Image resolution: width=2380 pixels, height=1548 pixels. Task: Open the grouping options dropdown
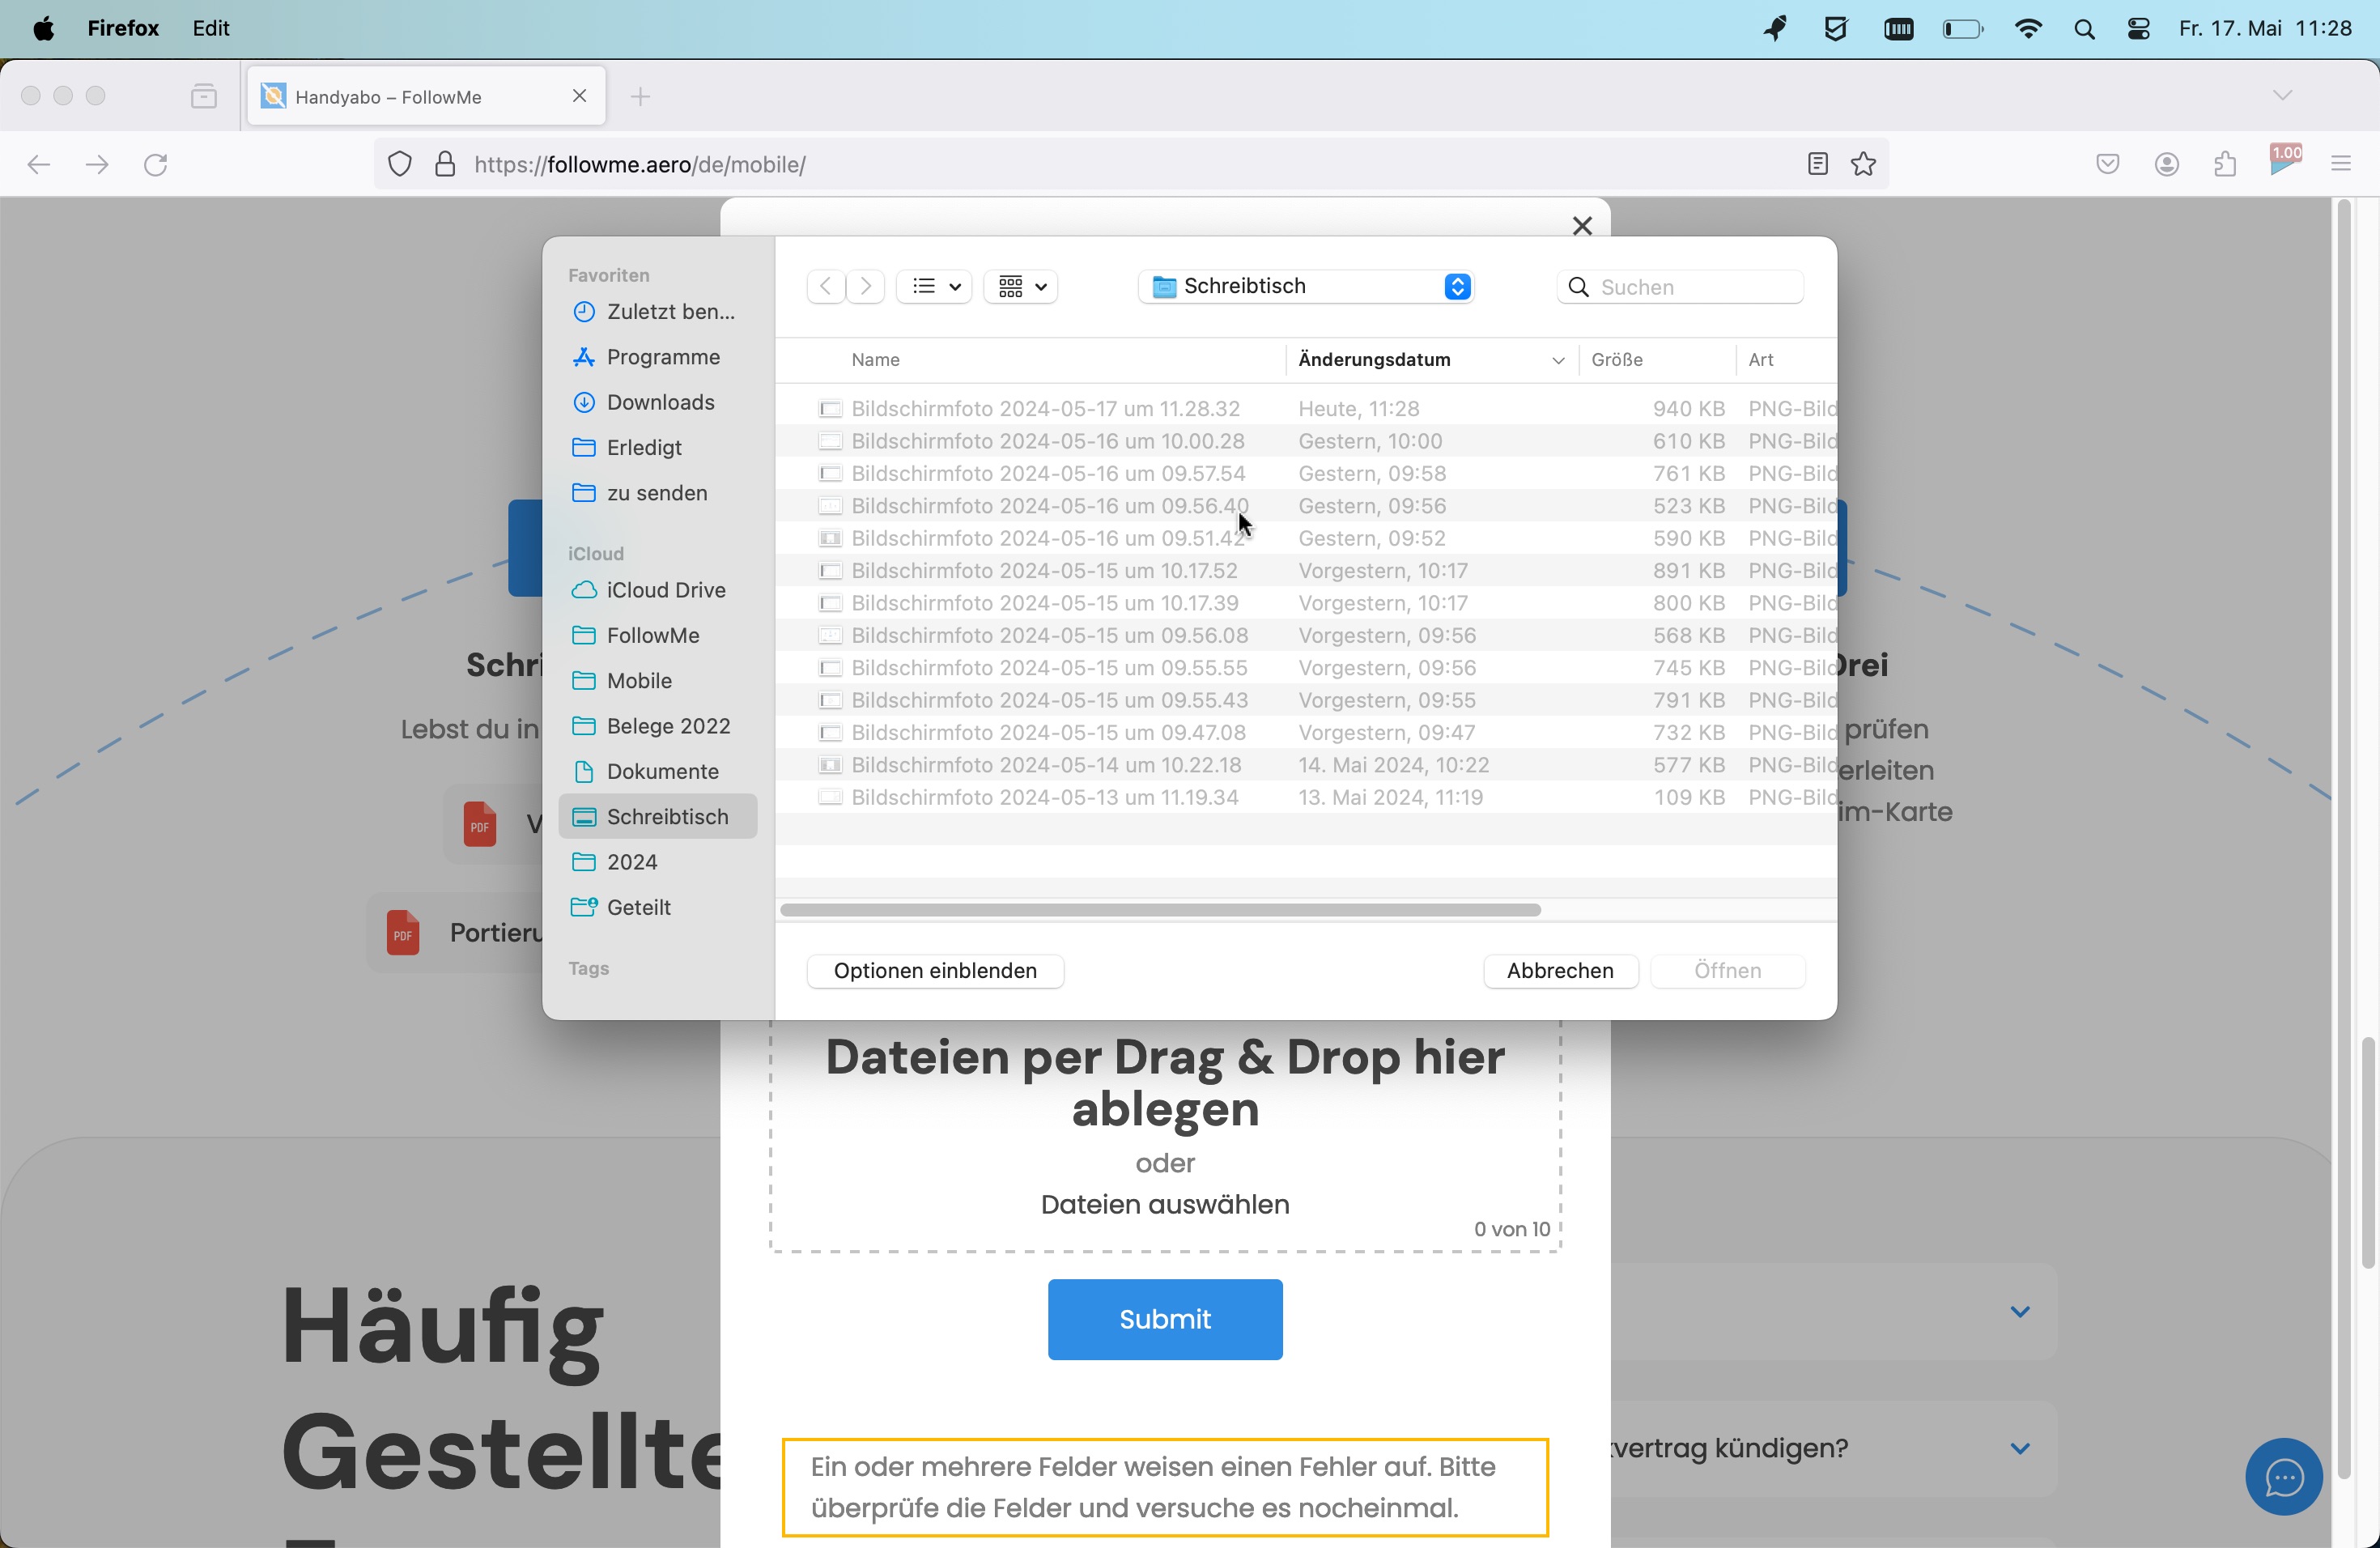click(x=1021, y=287)
